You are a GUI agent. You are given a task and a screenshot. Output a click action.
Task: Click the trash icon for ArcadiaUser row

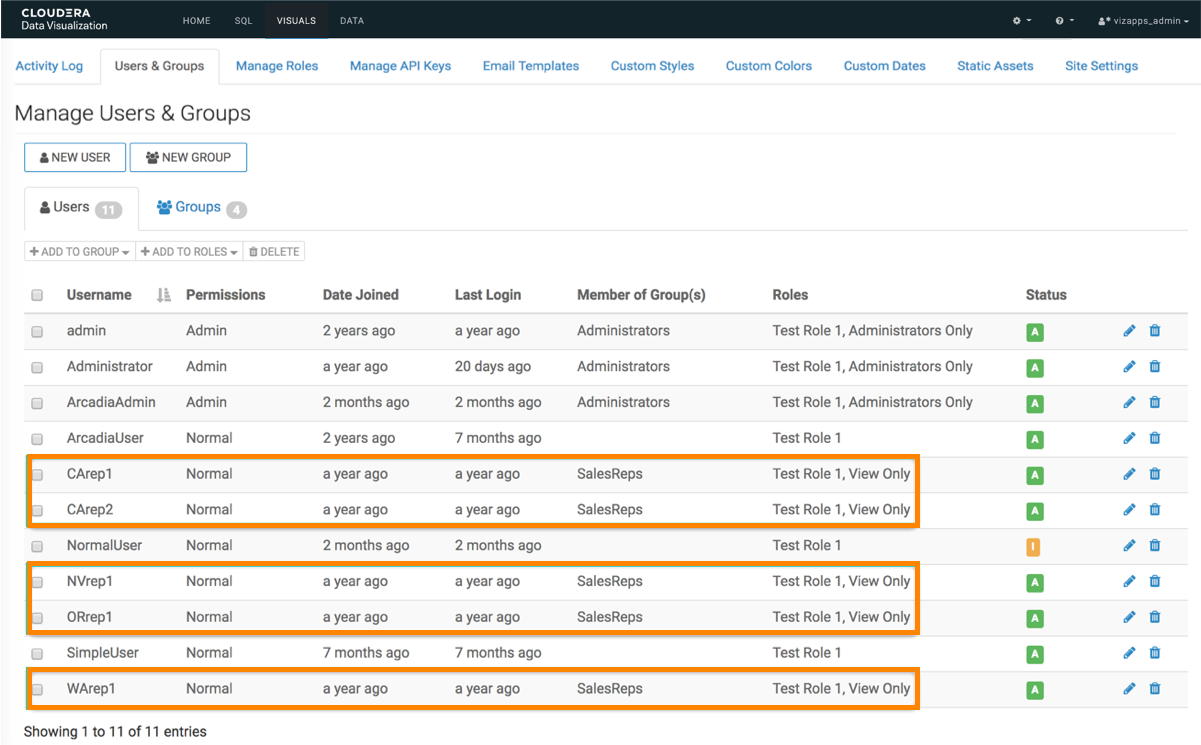[1155, 438]
